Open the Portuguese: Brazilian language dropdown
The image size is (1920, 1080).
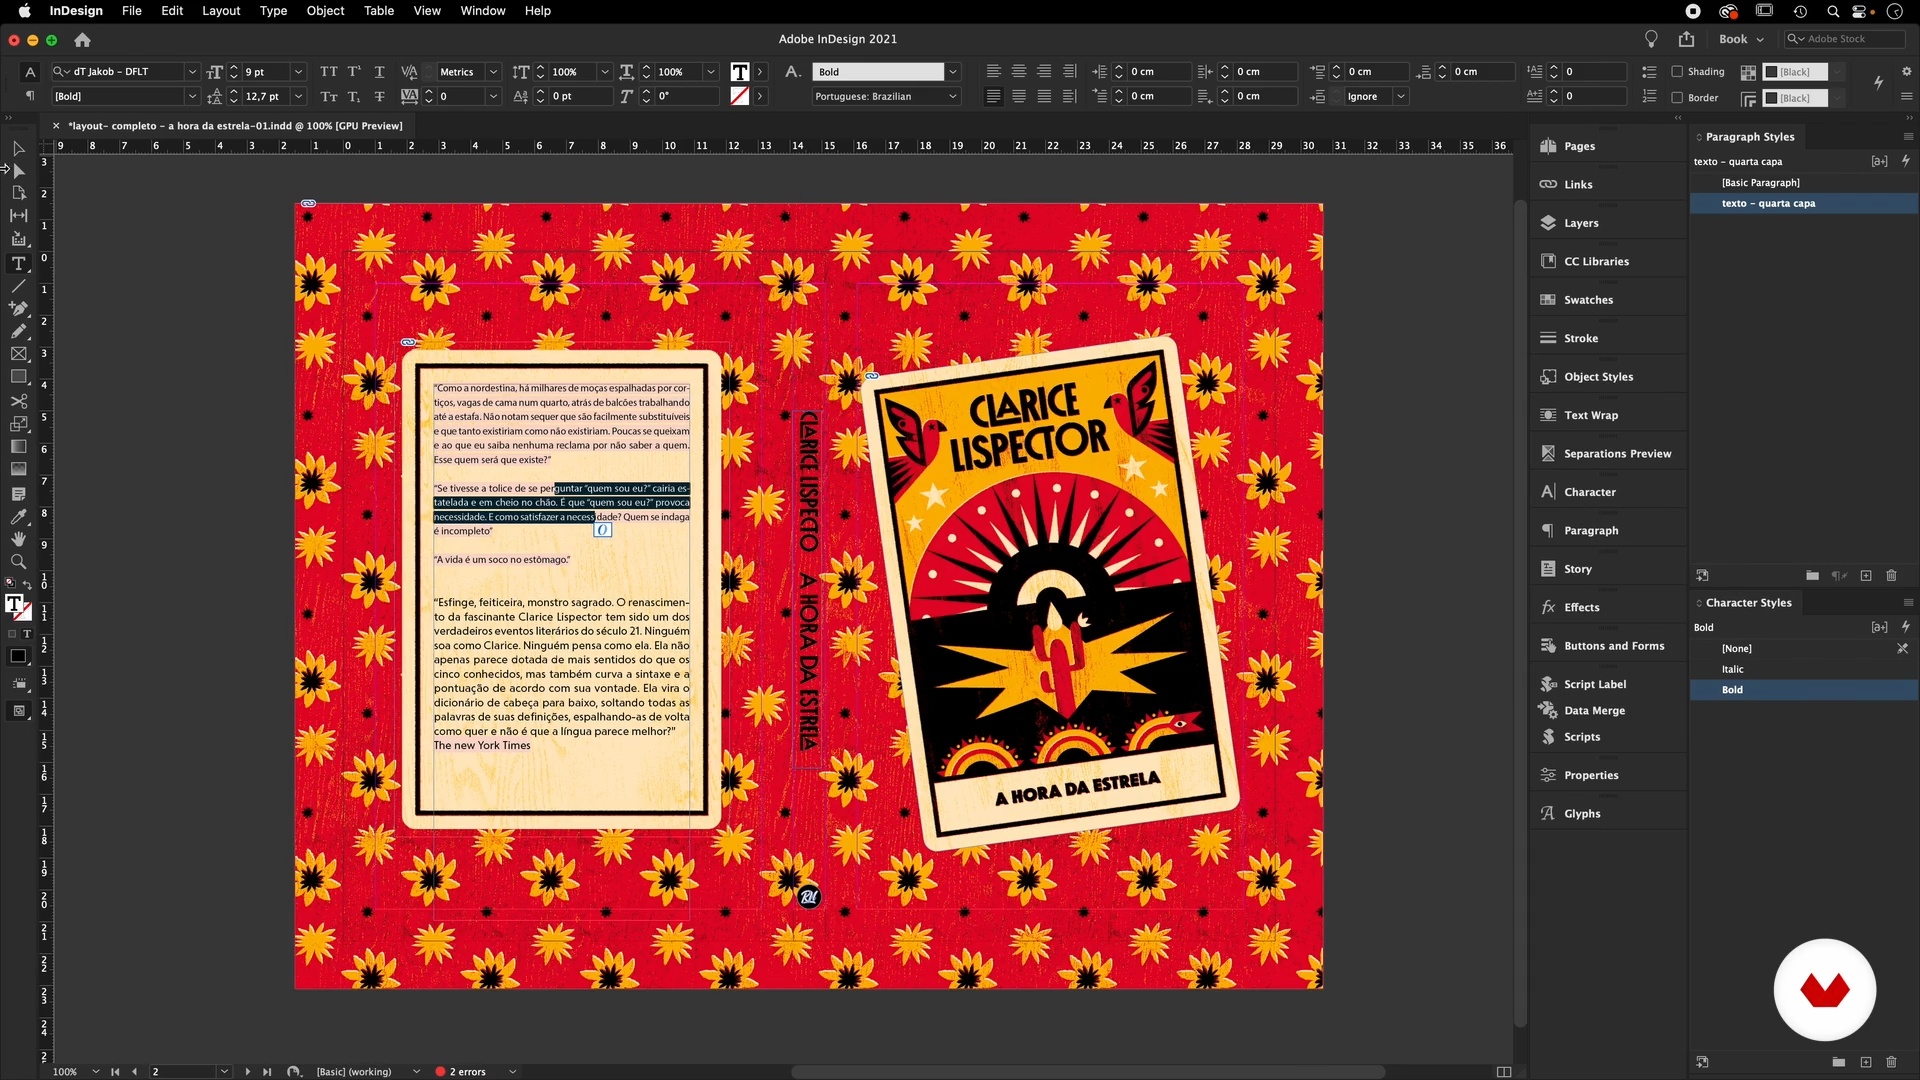tap(953, 97)
